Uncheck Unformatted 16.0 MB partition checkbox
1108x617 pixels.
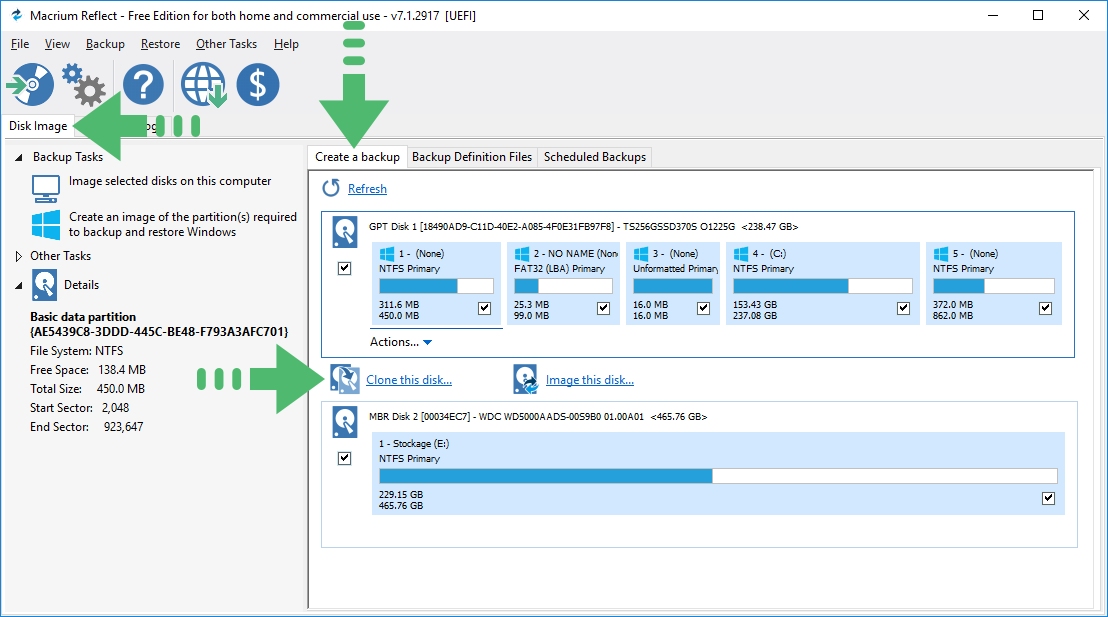click(703, 308)
